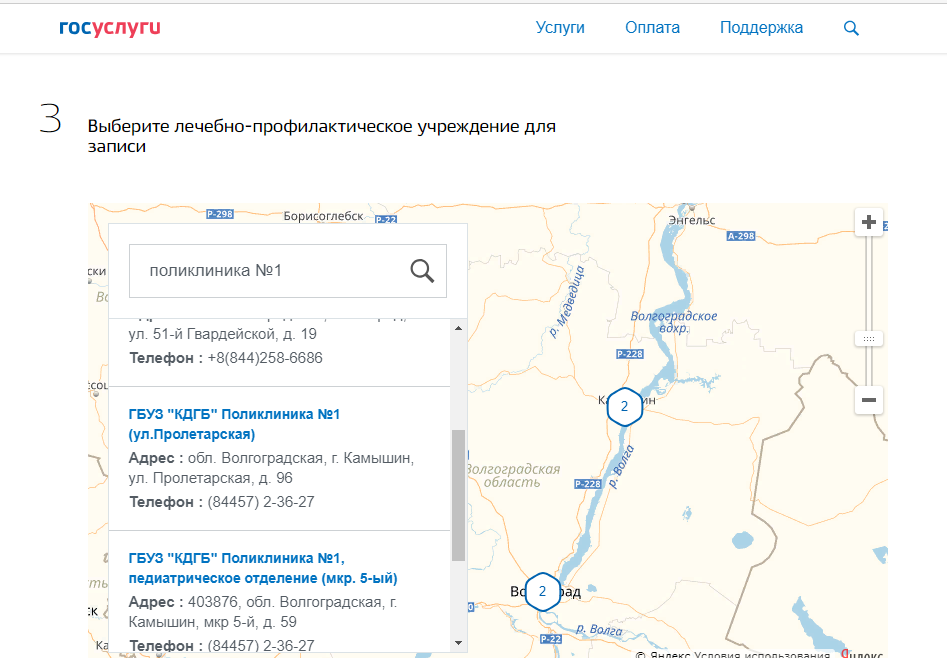Open the site search magnifier in header
This screenshot has height=658, width=947.
pyautogui.click(x=851, y=28)
